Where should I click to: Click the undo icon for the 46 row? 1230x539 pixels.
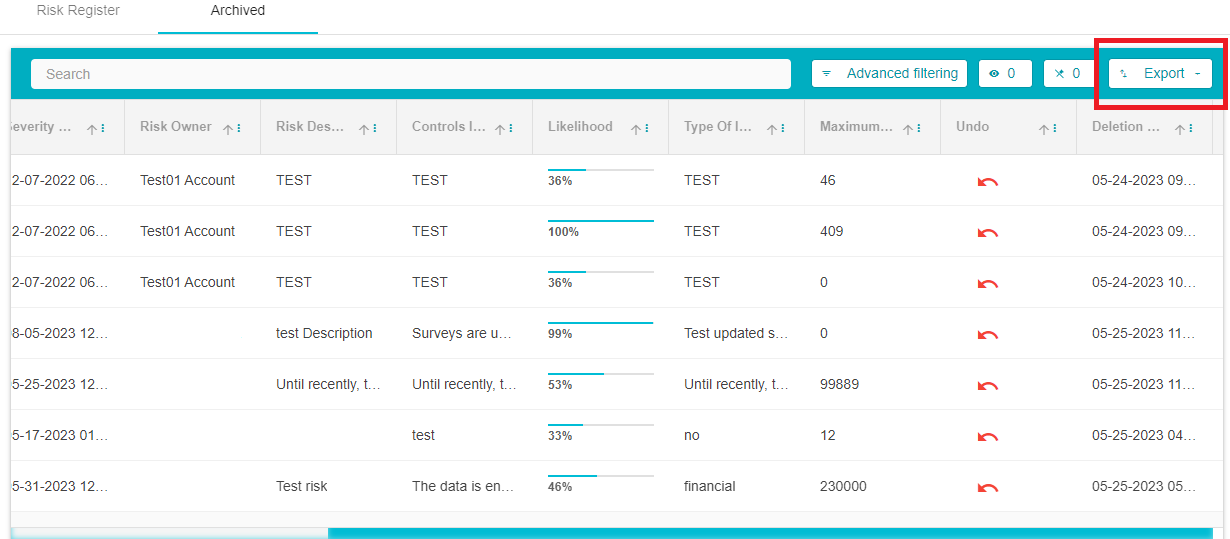987,181
